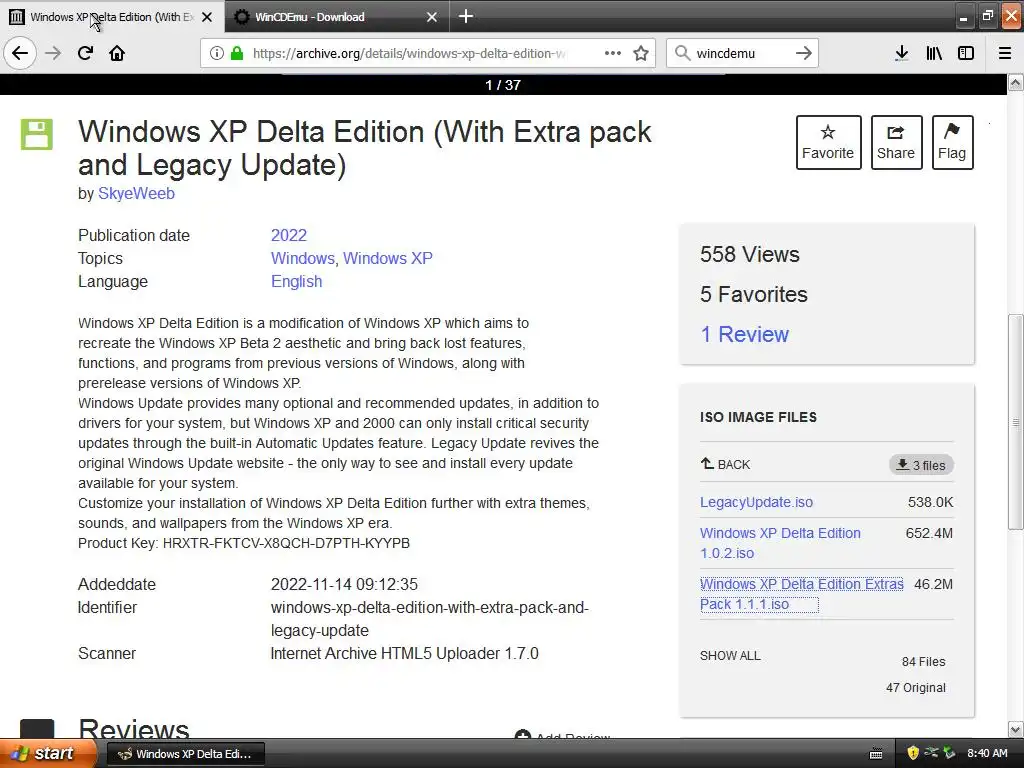
Task: Go back with the browser back arrow
Action: (x=20, y=53)
